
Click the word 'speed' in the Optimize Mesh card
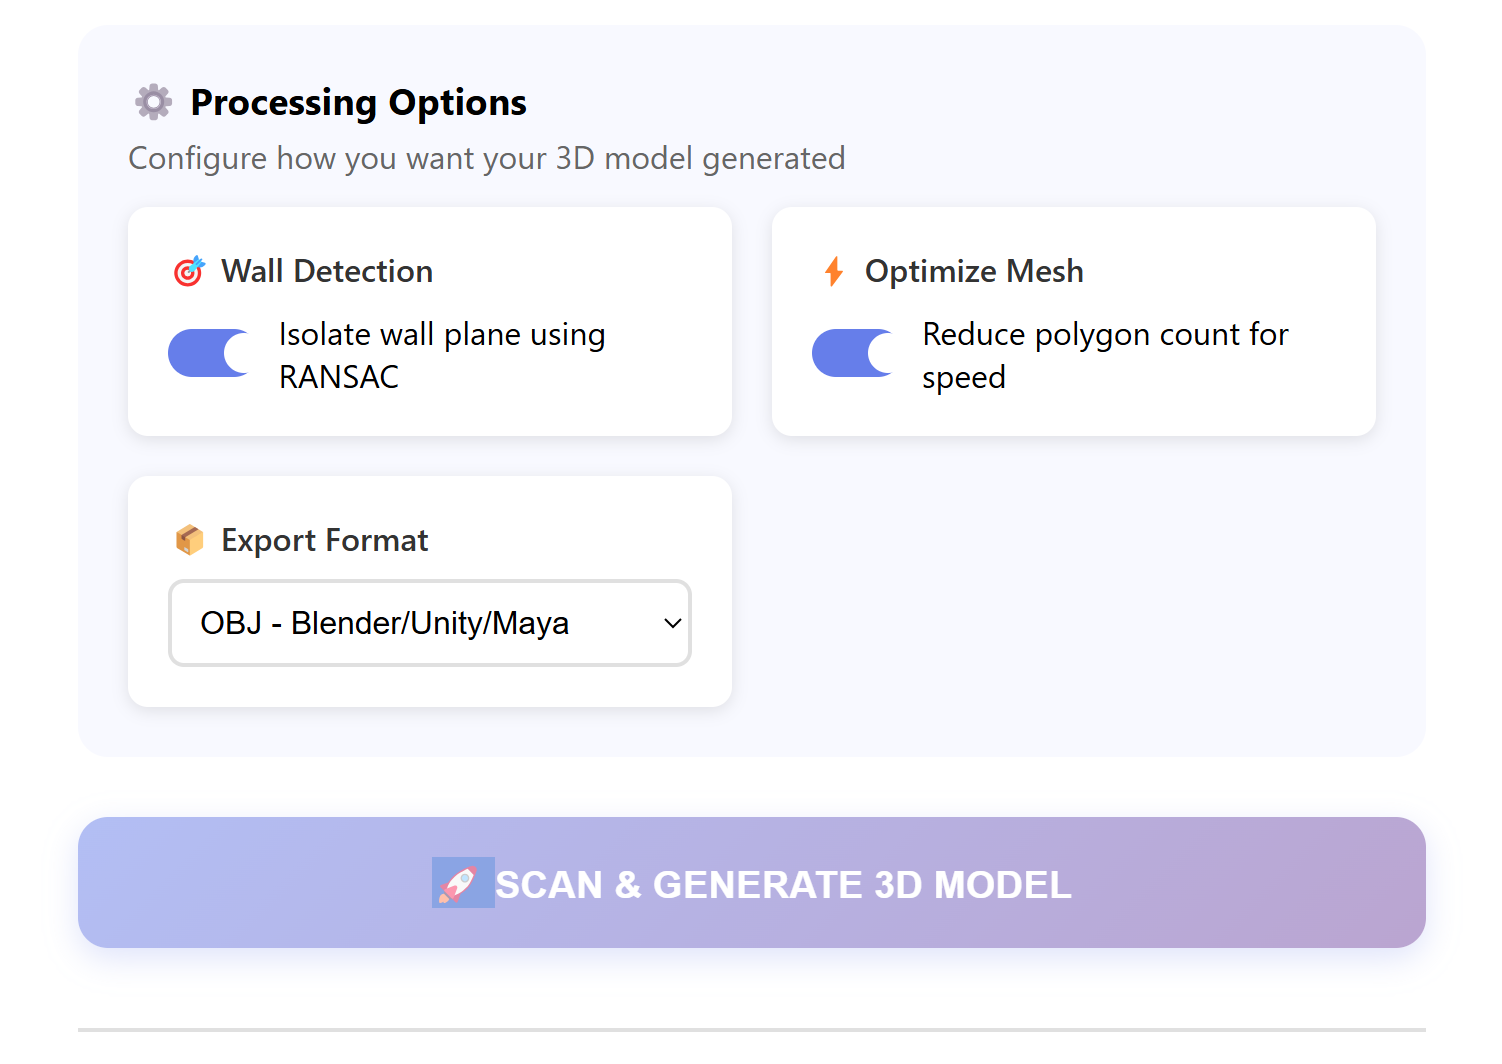click(x=964, y=378)
